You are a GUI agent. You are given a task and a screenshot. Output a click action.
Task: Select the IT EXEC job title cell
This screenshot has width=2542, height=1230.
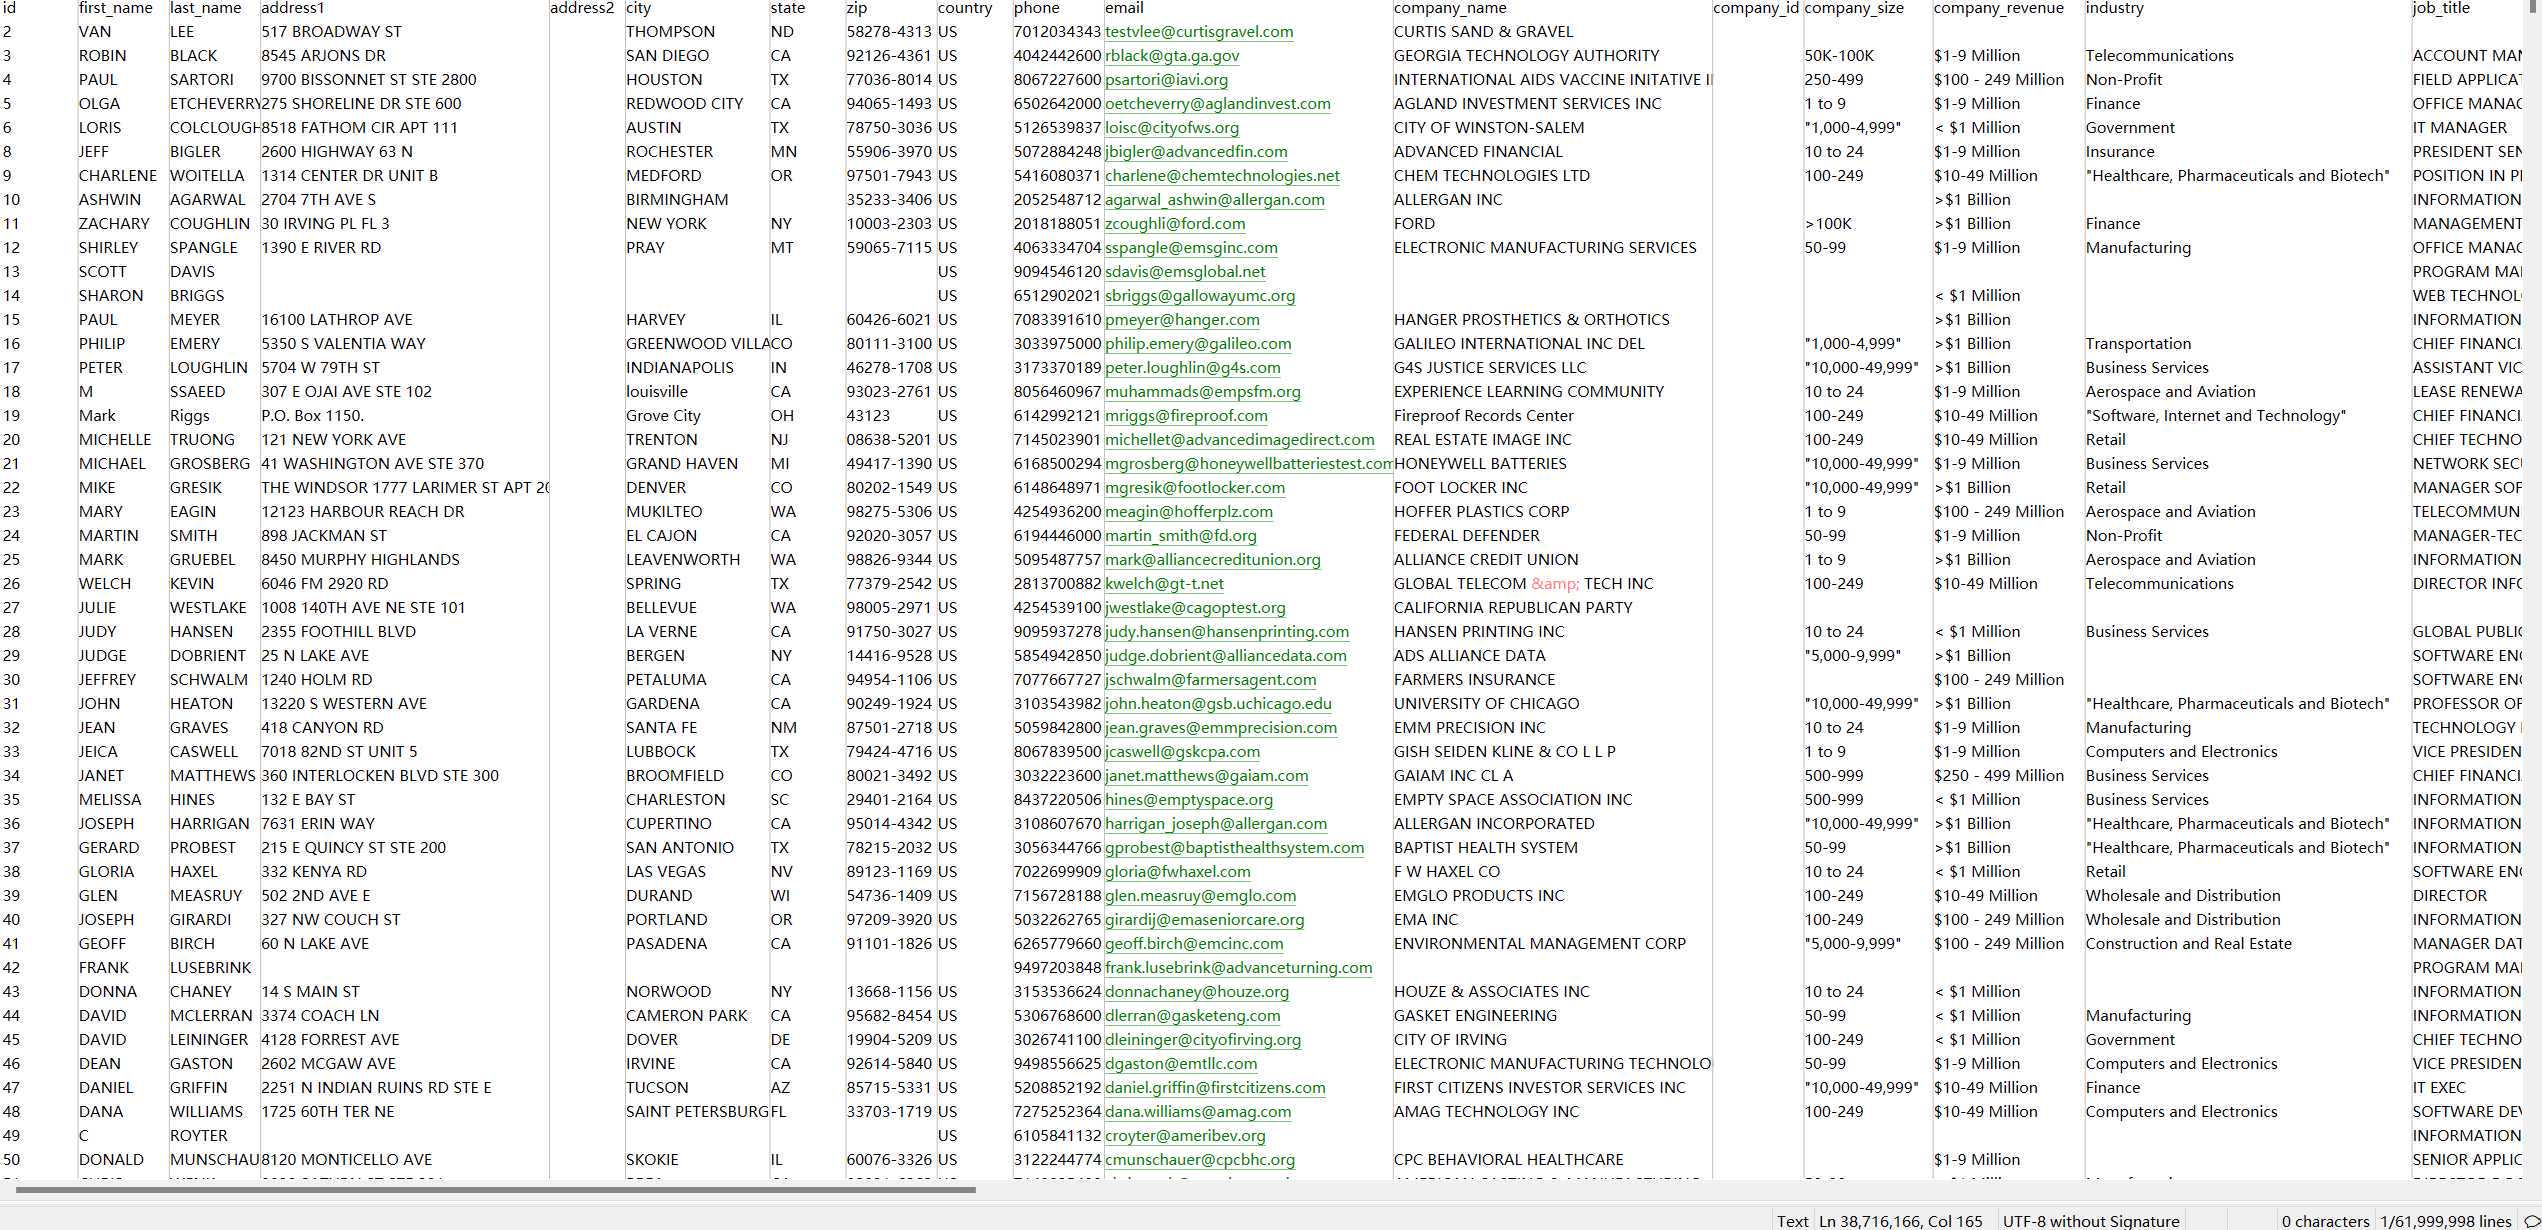click(2439, 1088)
